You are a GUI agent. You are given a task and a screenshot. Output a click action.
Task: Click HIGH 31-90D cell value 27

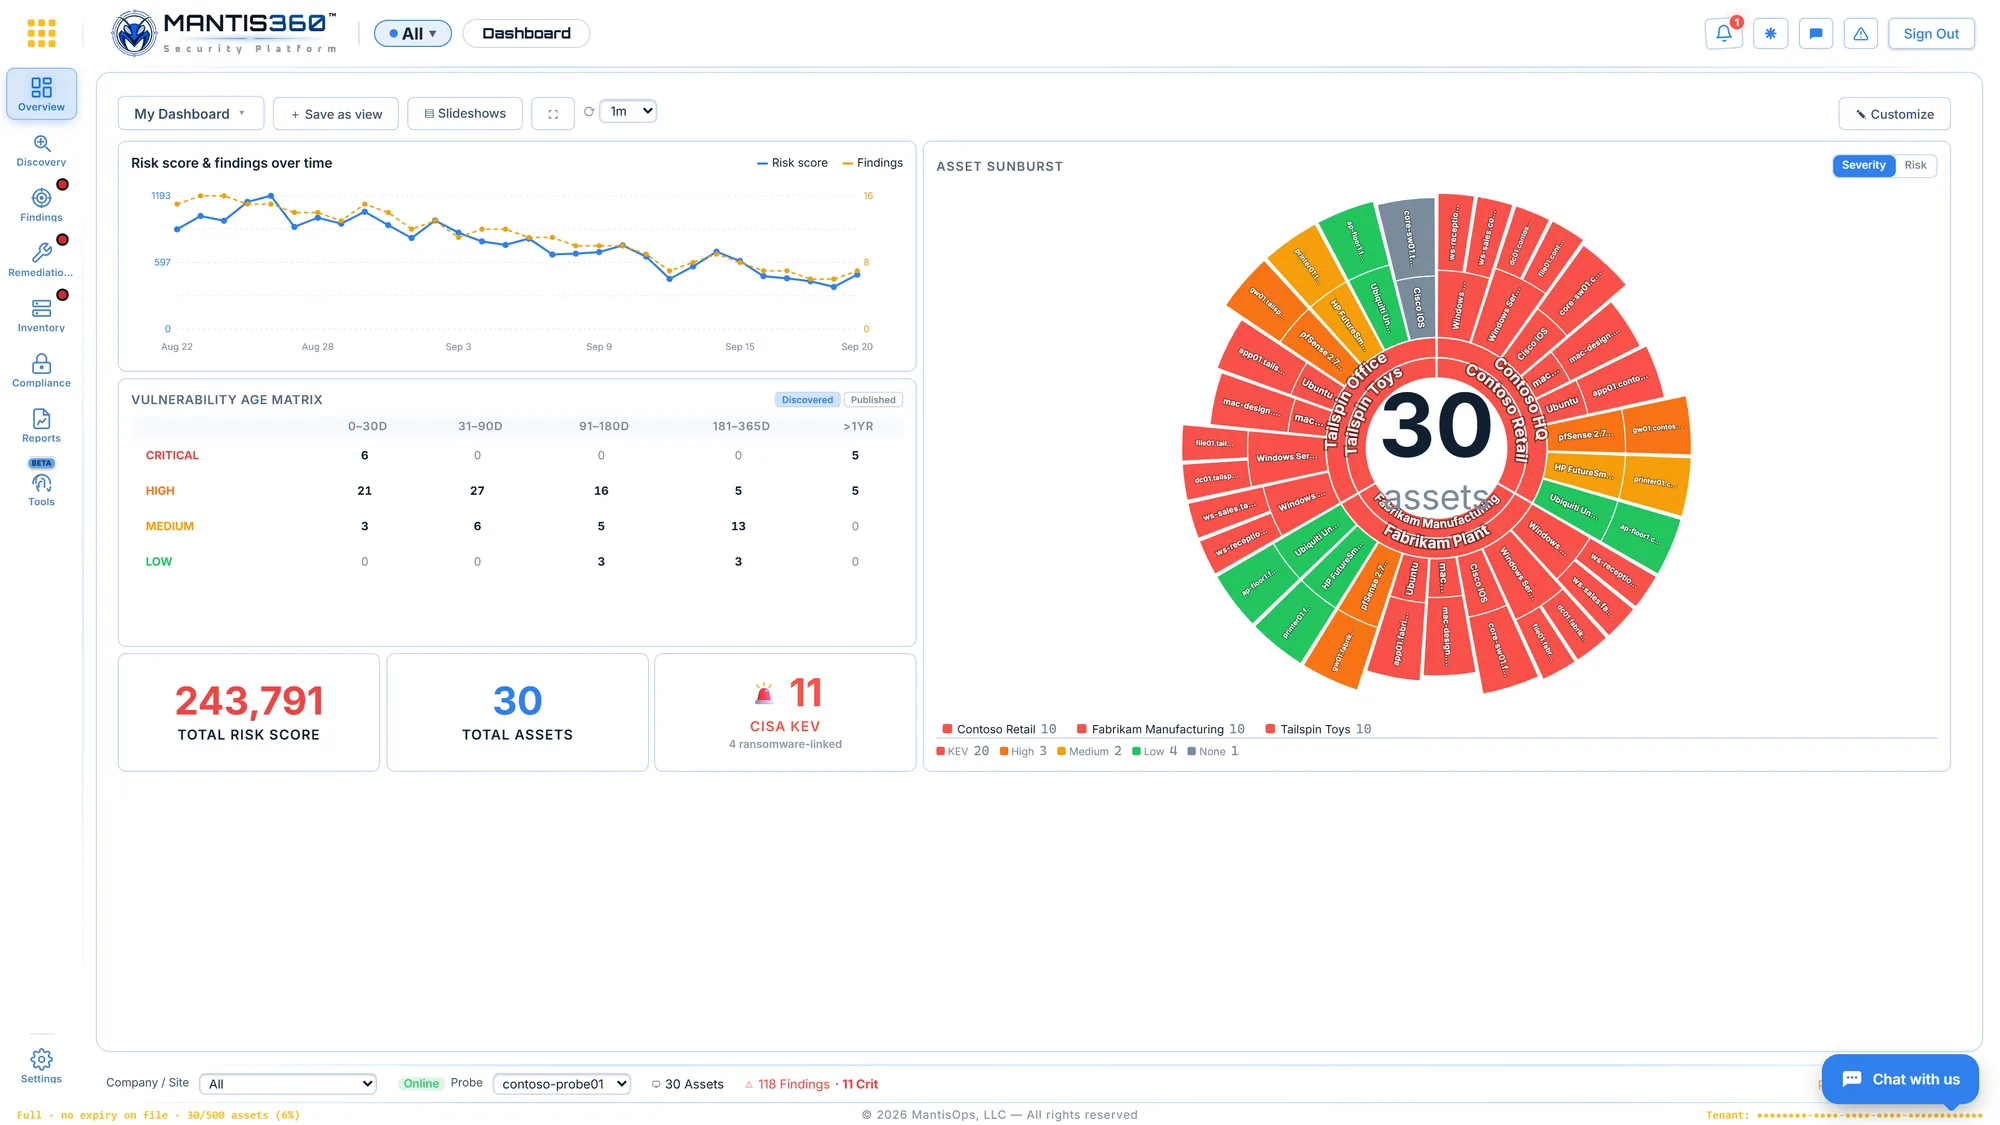coord(477,491)
